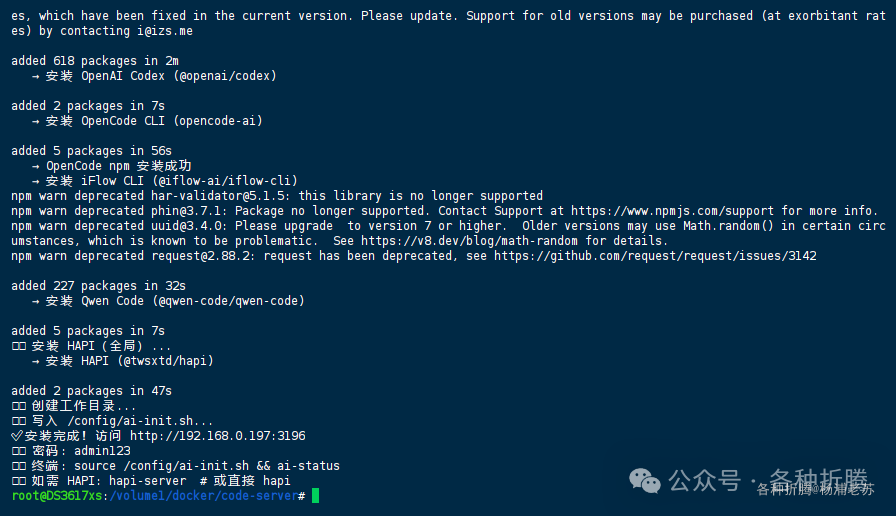
Task: Click the green checkmark before 安装完成
Action: point(17,436)
